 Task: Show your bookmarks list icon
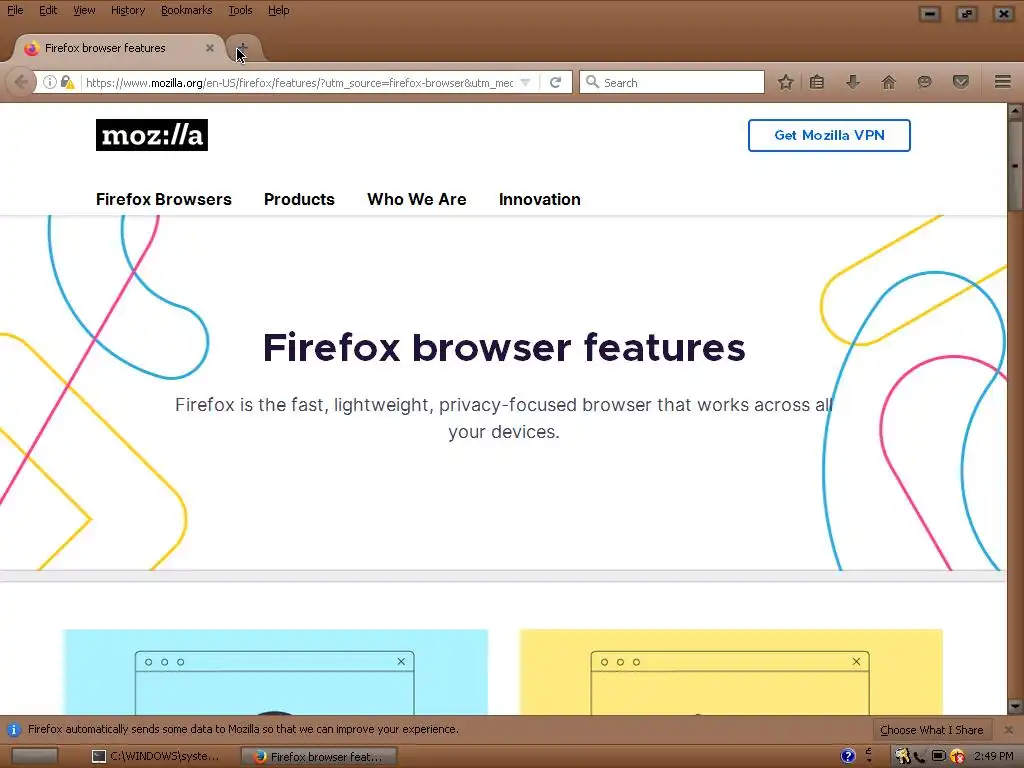tap(817, 82)
